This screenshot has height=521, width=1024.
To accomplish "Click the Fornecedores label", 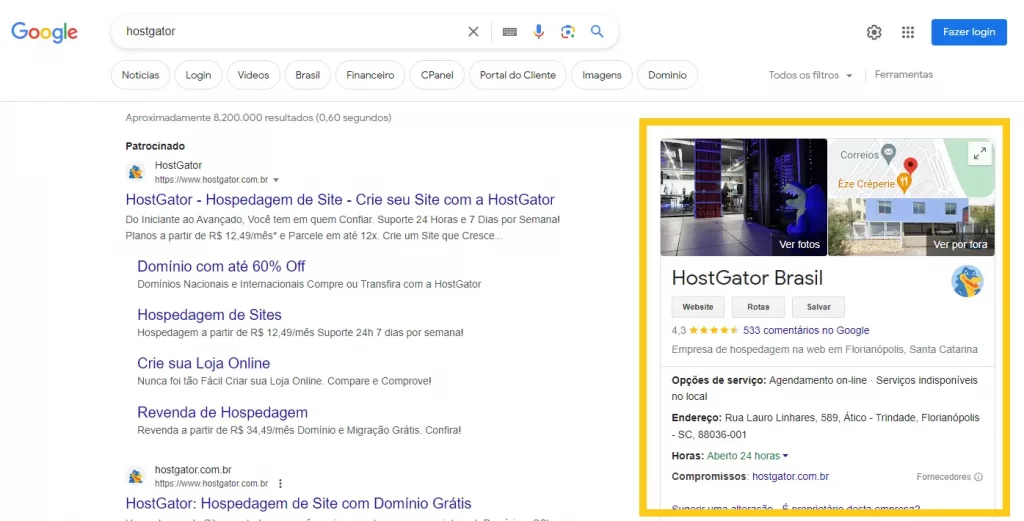I will (x=944, y=477).
